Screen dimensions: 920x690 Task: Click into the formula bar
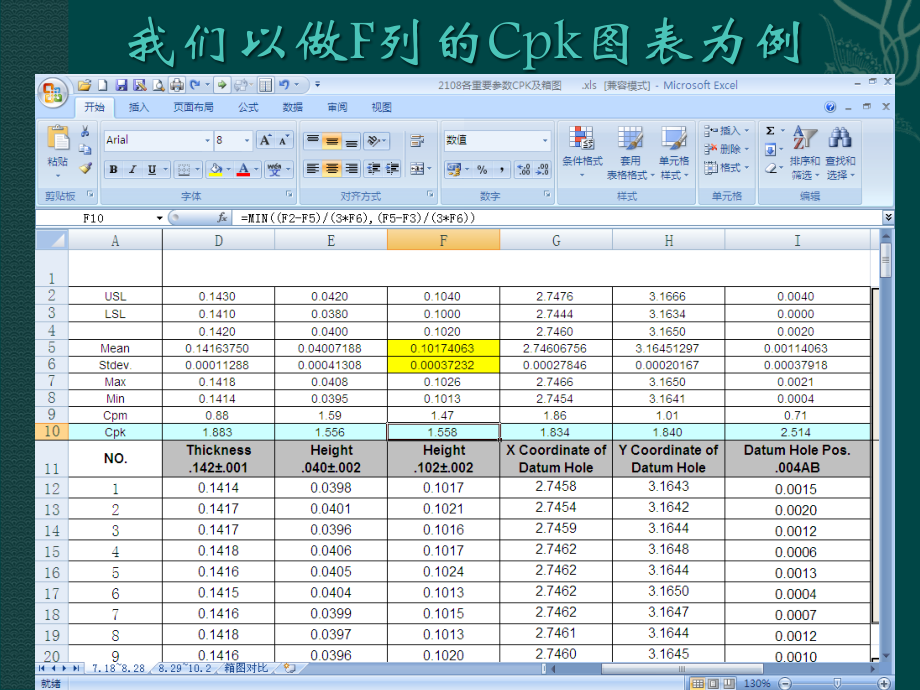click(x=557, y=218)
